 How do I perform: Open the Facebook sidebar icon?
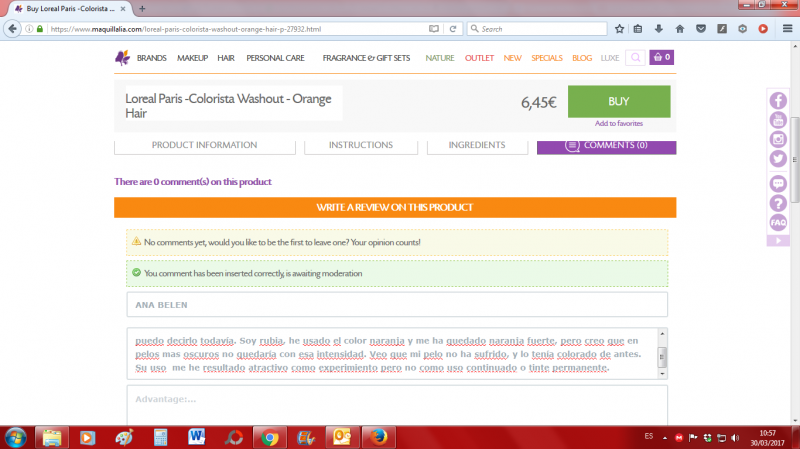pos(778,101)
